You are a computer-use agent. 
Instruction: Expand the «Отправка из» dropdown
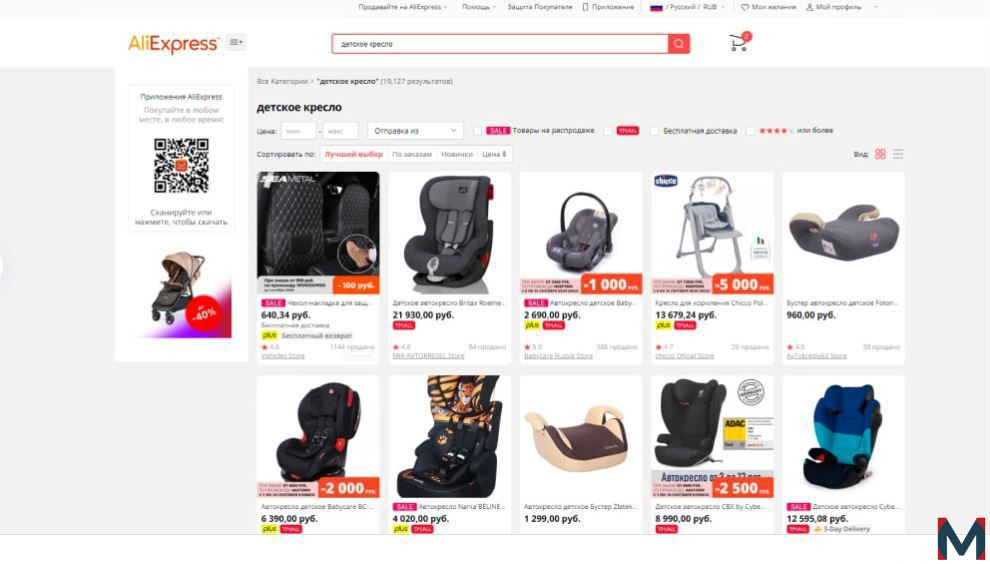(415, 131)
